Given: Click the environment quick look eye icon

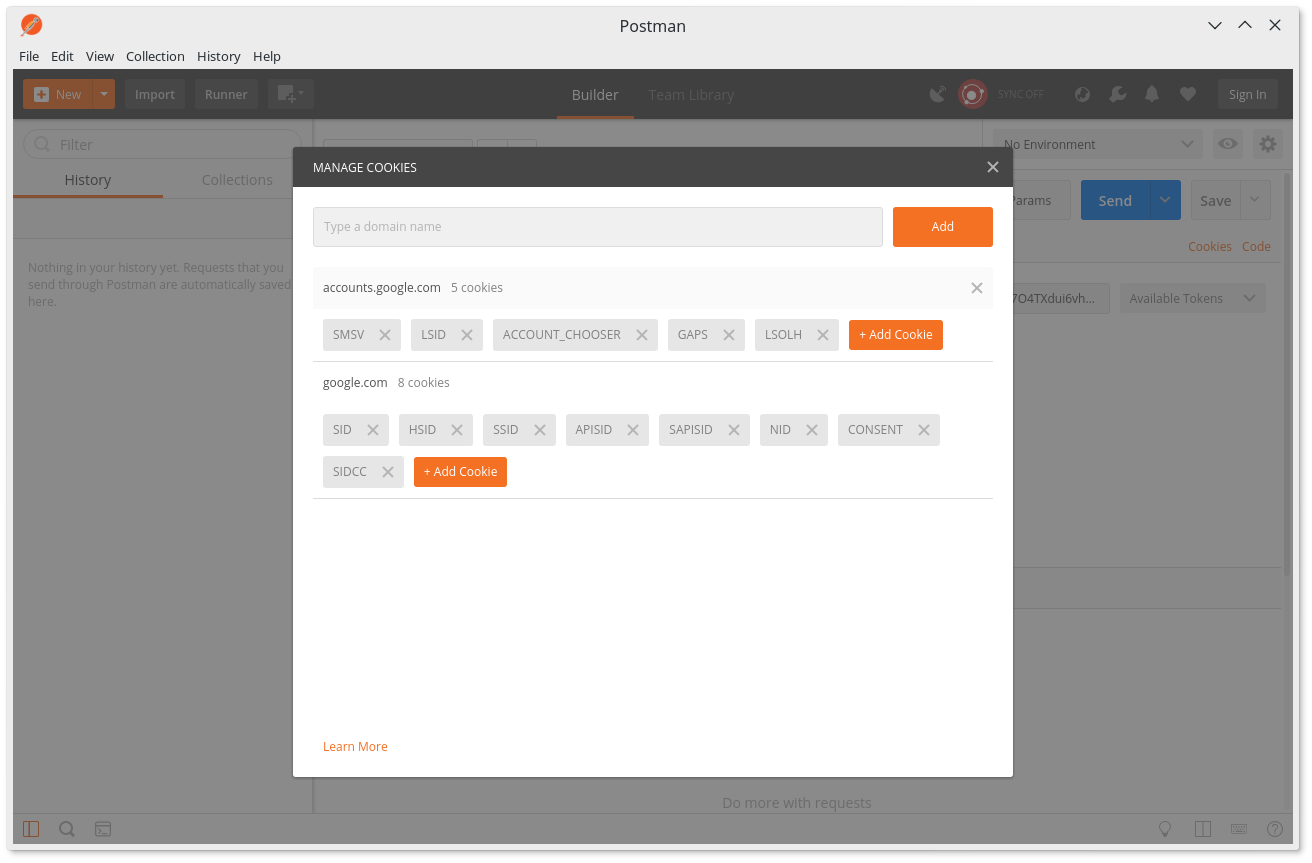Looking at the screenshot, I should click(1228, 144).
